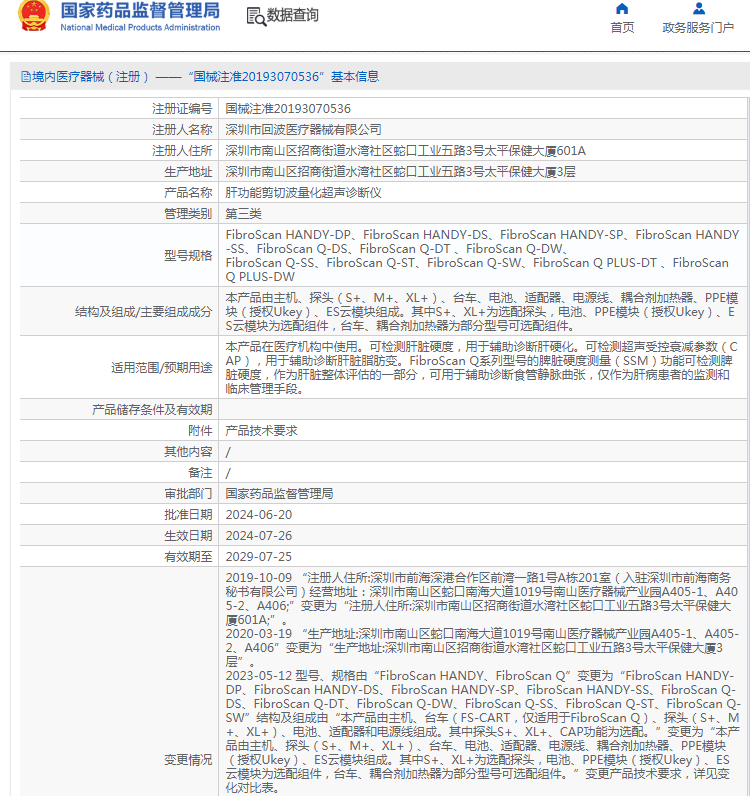Click the 2023-05-12 change record entry
The image size is (750, 796).
click(483, 732)
